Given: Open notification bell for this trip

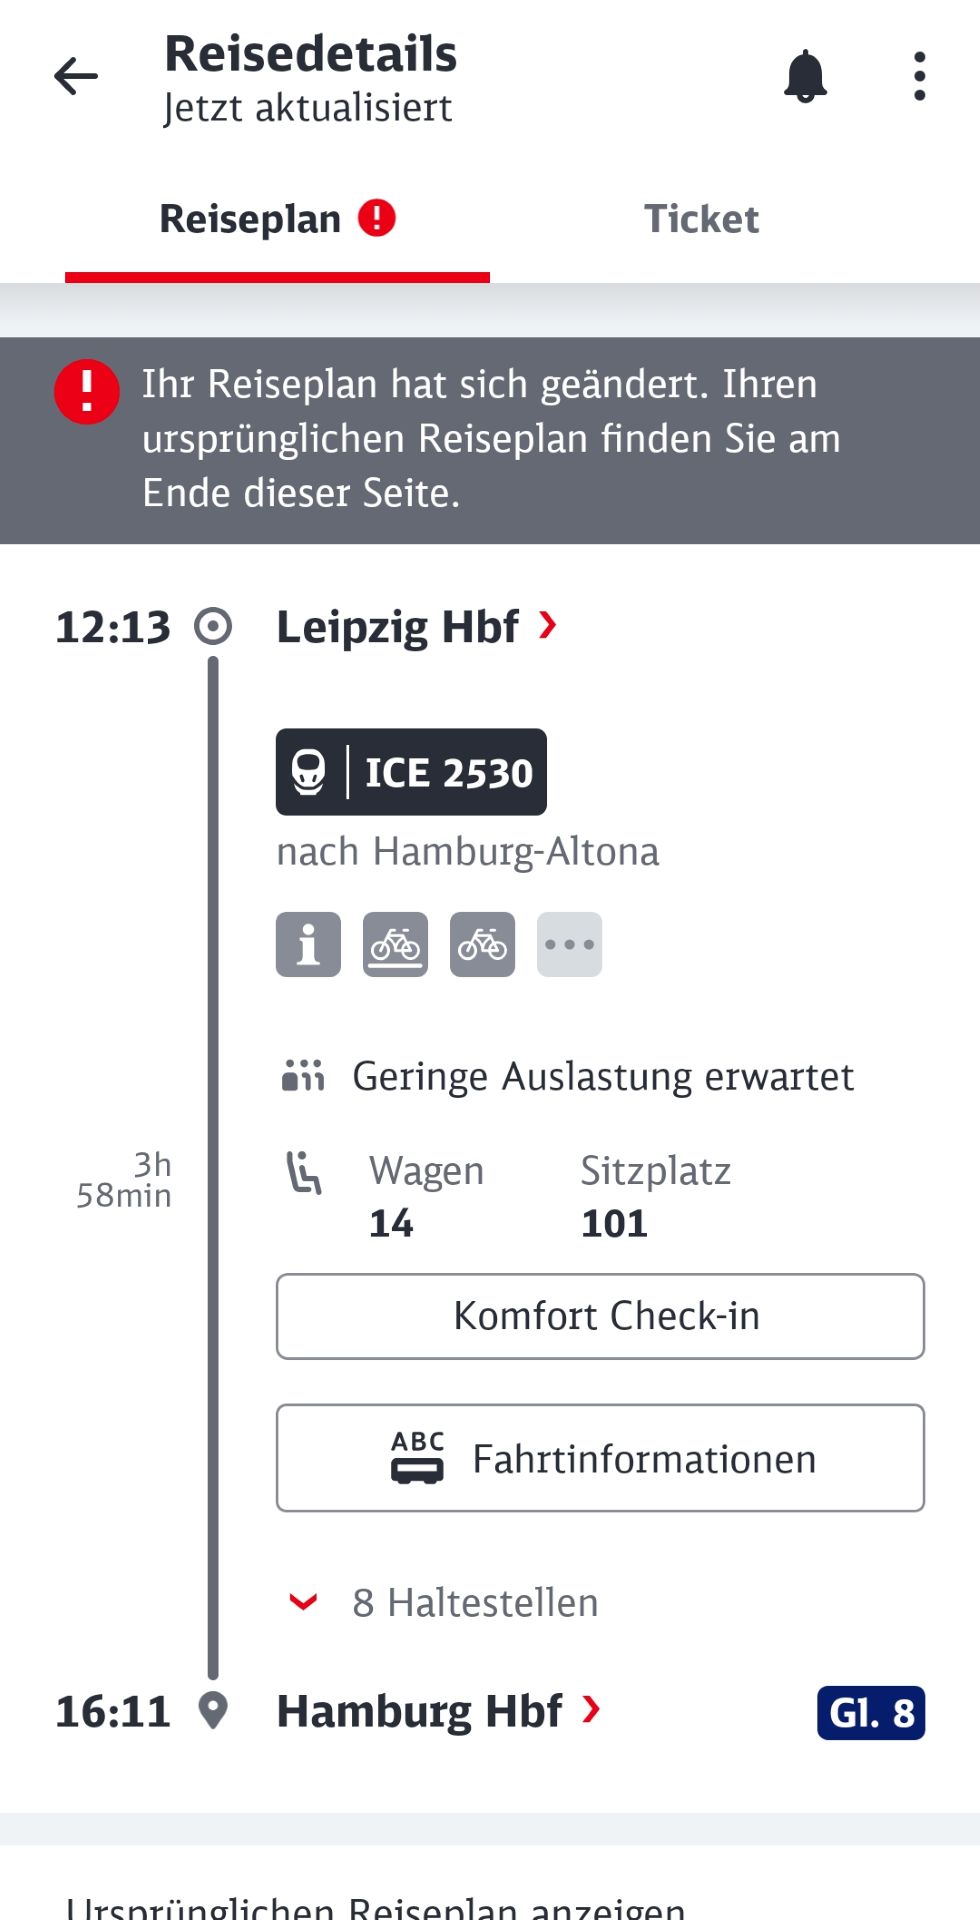Looking at the screenshot, I should click(805, 77).
